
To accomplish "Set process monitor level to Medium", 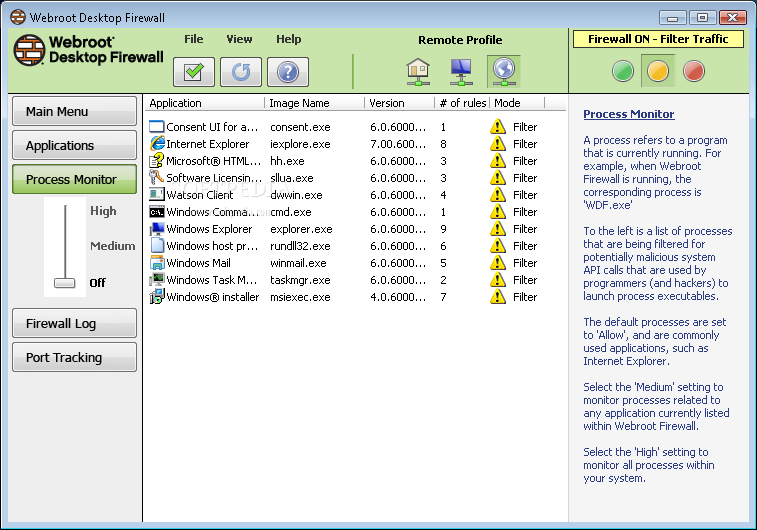I will coord(112,246).
